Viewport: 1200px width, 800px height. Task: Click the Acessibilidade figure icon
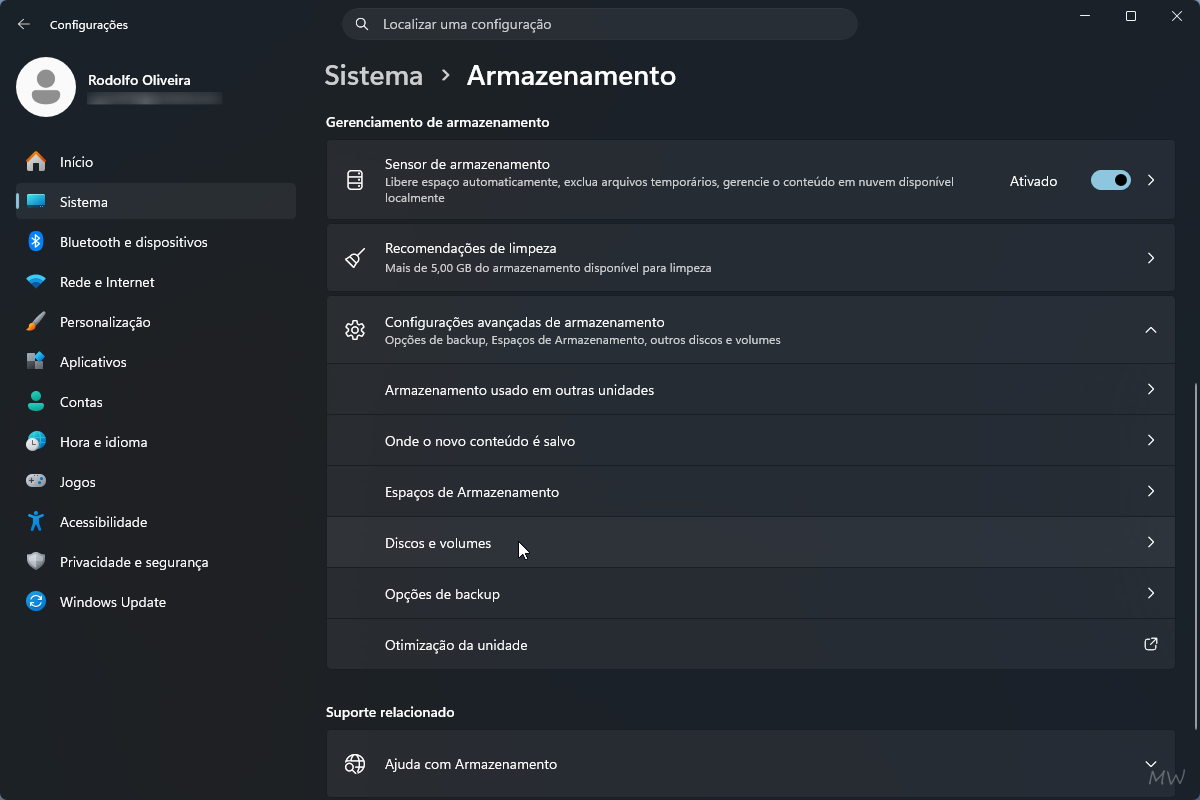(x=36, y=522)
